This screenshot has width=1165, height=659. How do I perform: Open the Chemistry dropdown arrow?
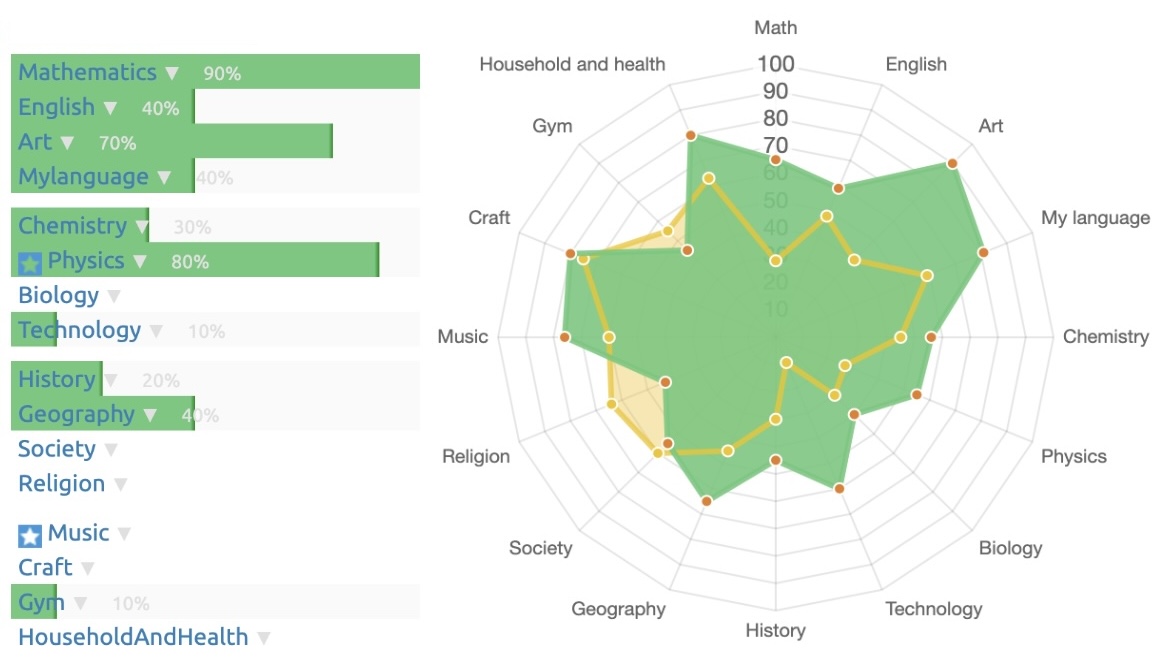coord(142,227)
